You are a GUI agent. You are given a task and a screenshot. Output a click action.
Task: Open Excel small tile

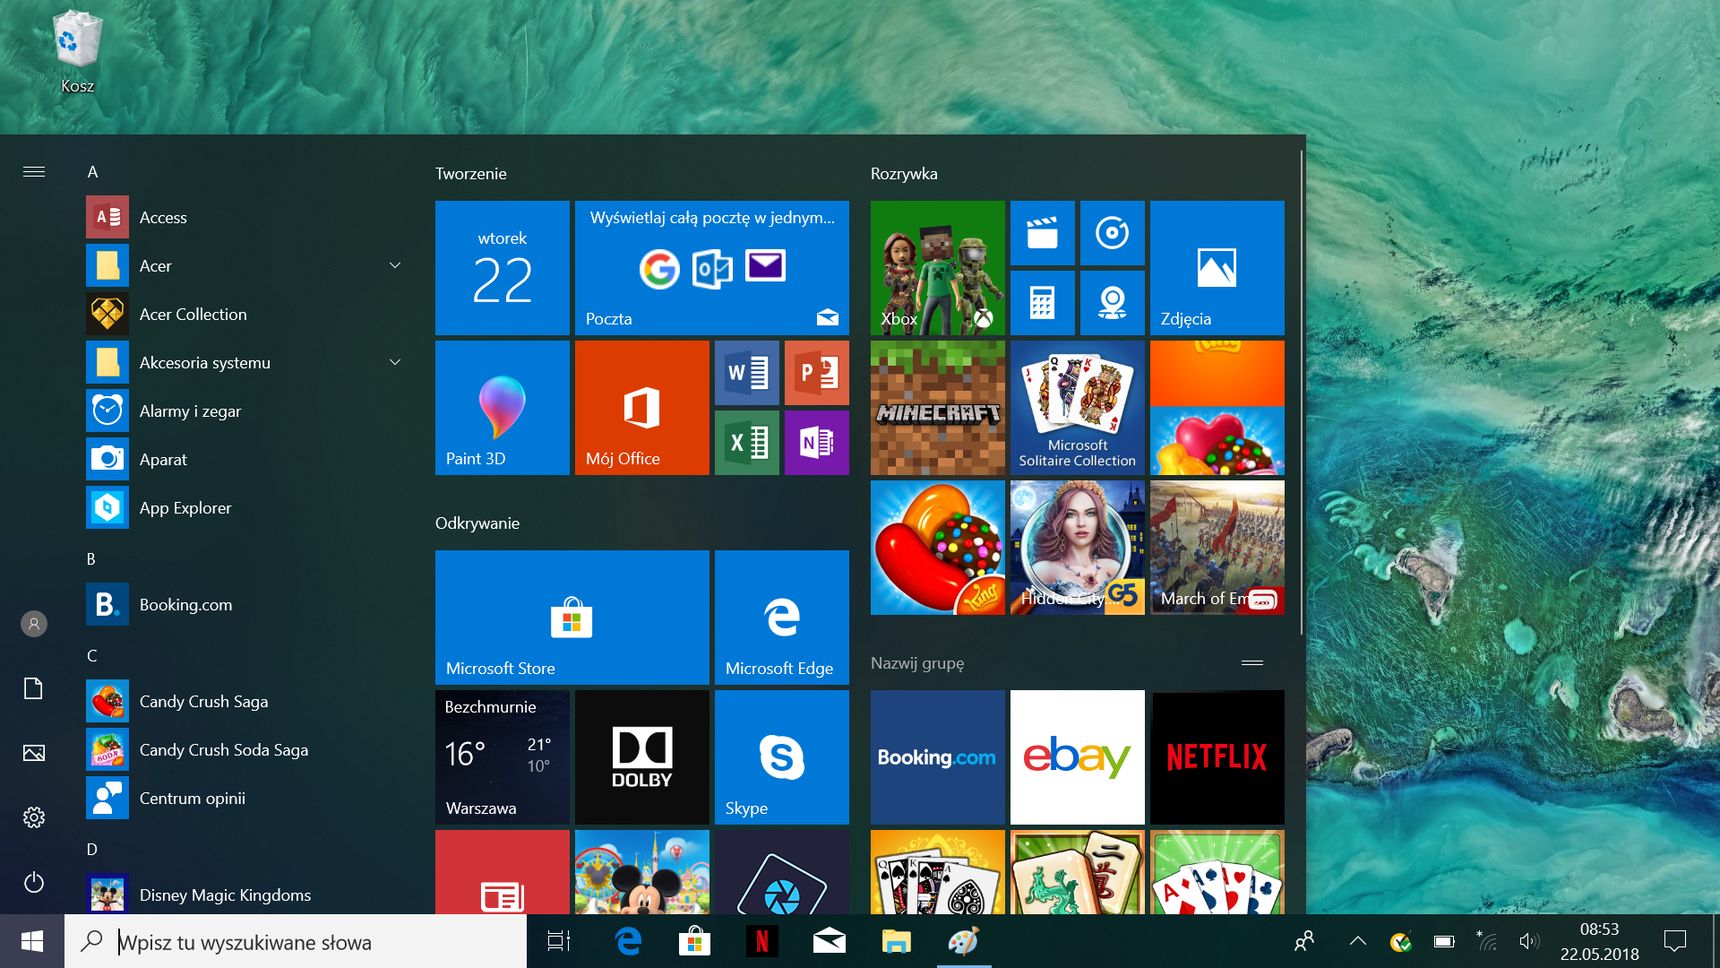pos(747,443)
